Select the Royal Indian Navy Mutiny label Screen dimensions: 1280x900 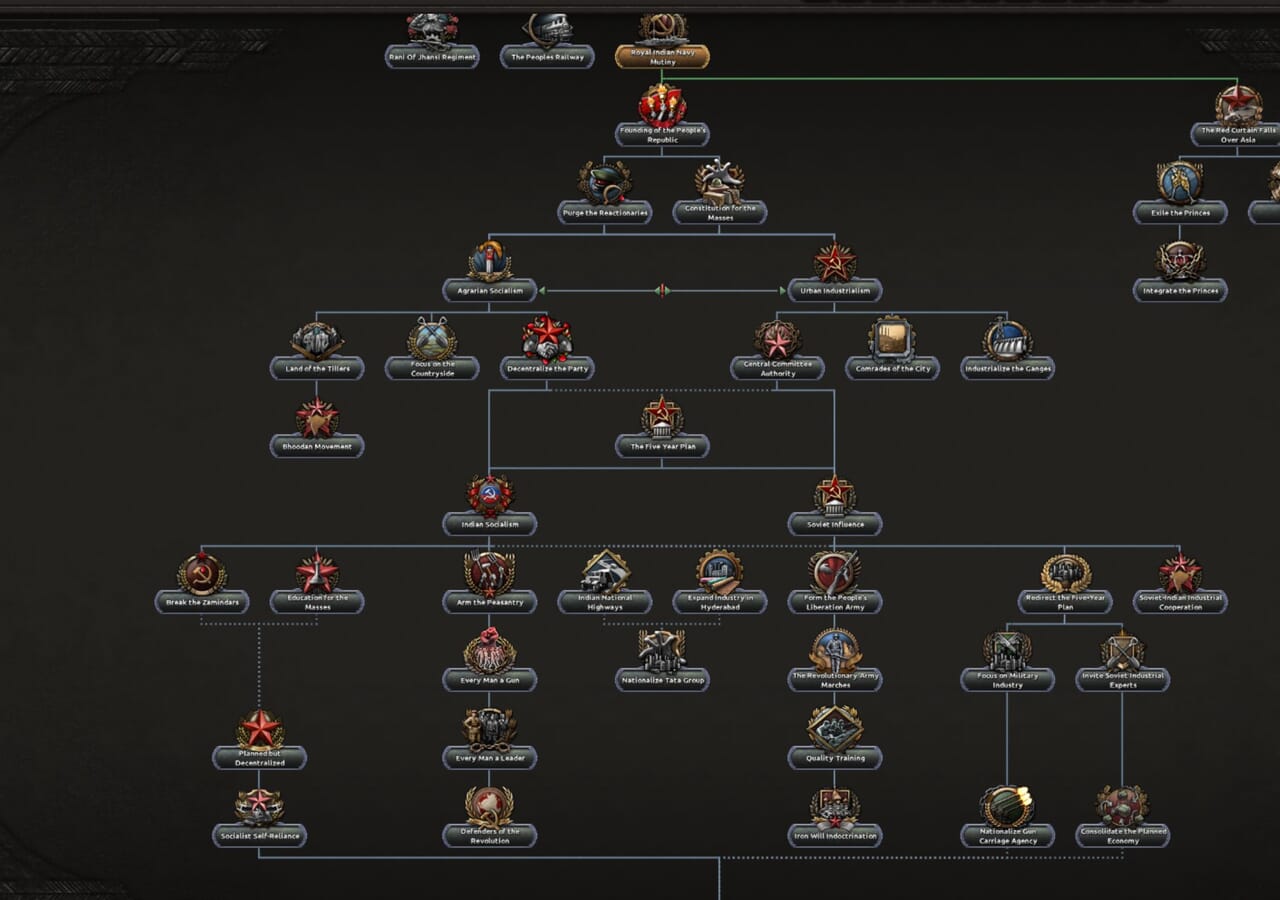662,57
